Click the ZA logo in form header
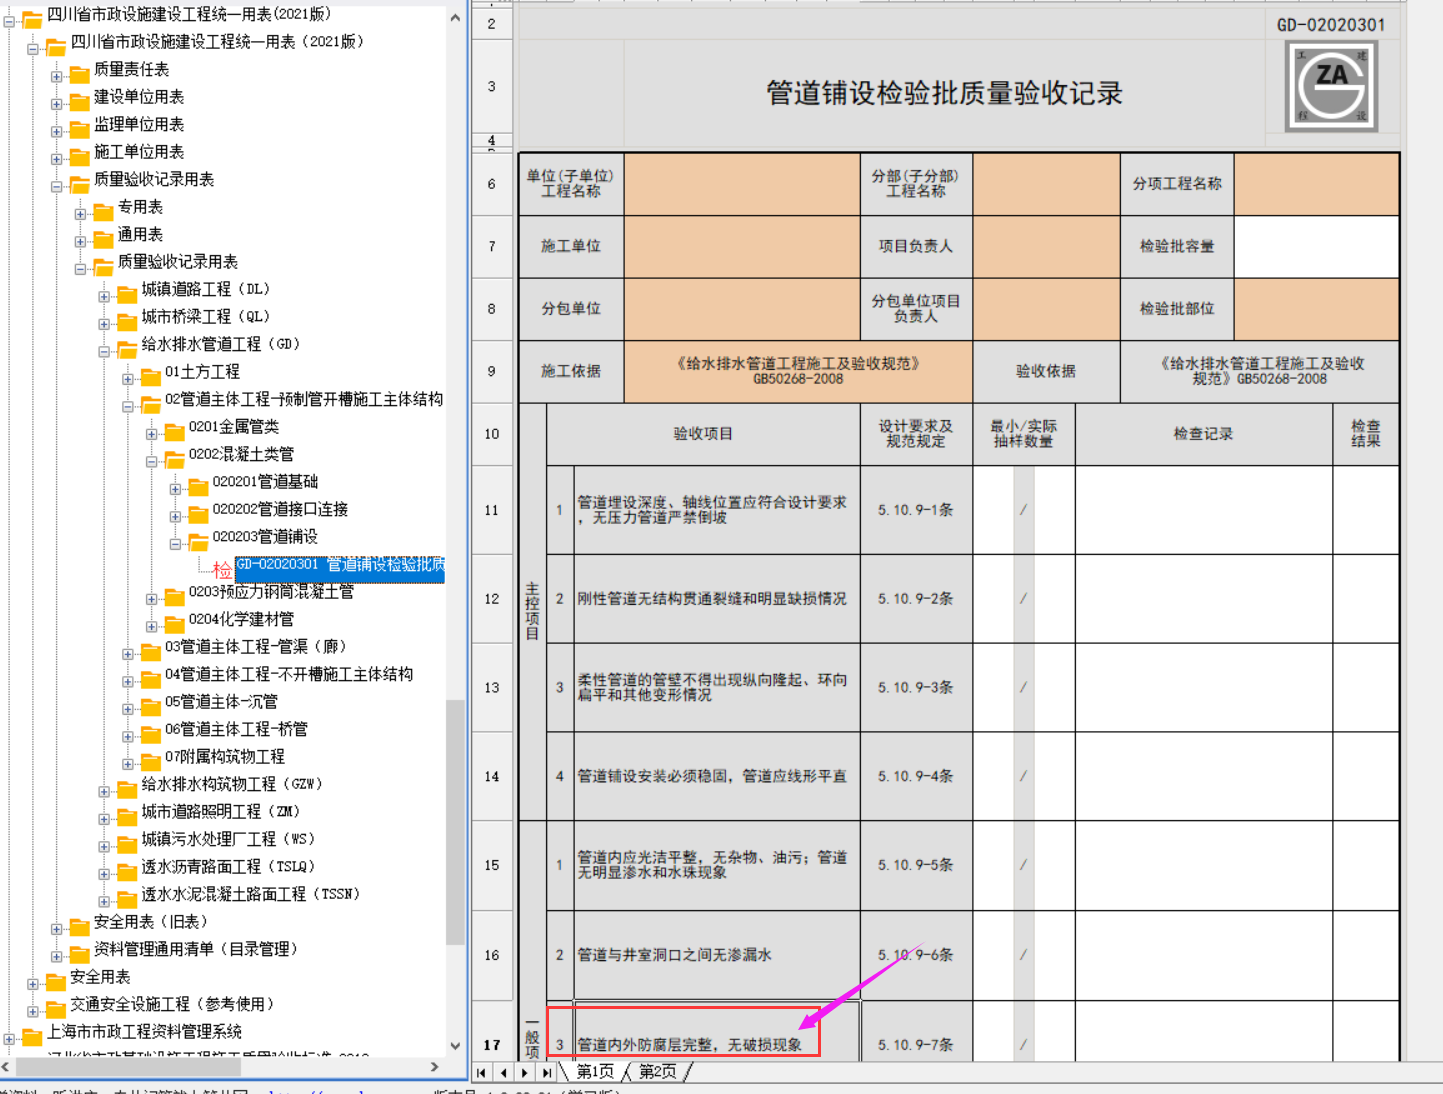 pyautogui.click(x=1331, y=86)
